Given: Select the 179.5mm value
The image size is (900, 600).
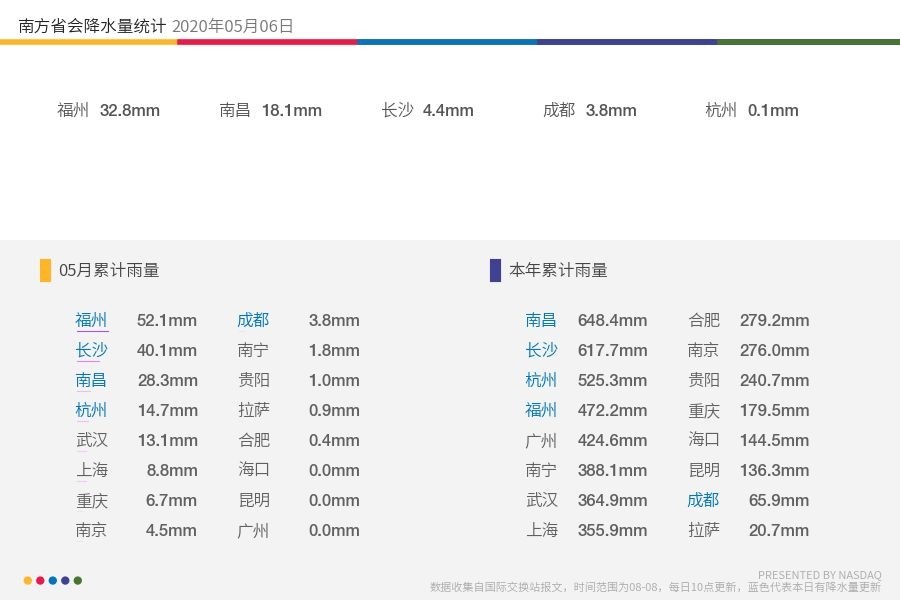Looking at the screenshot, I should tap(774, 410).
